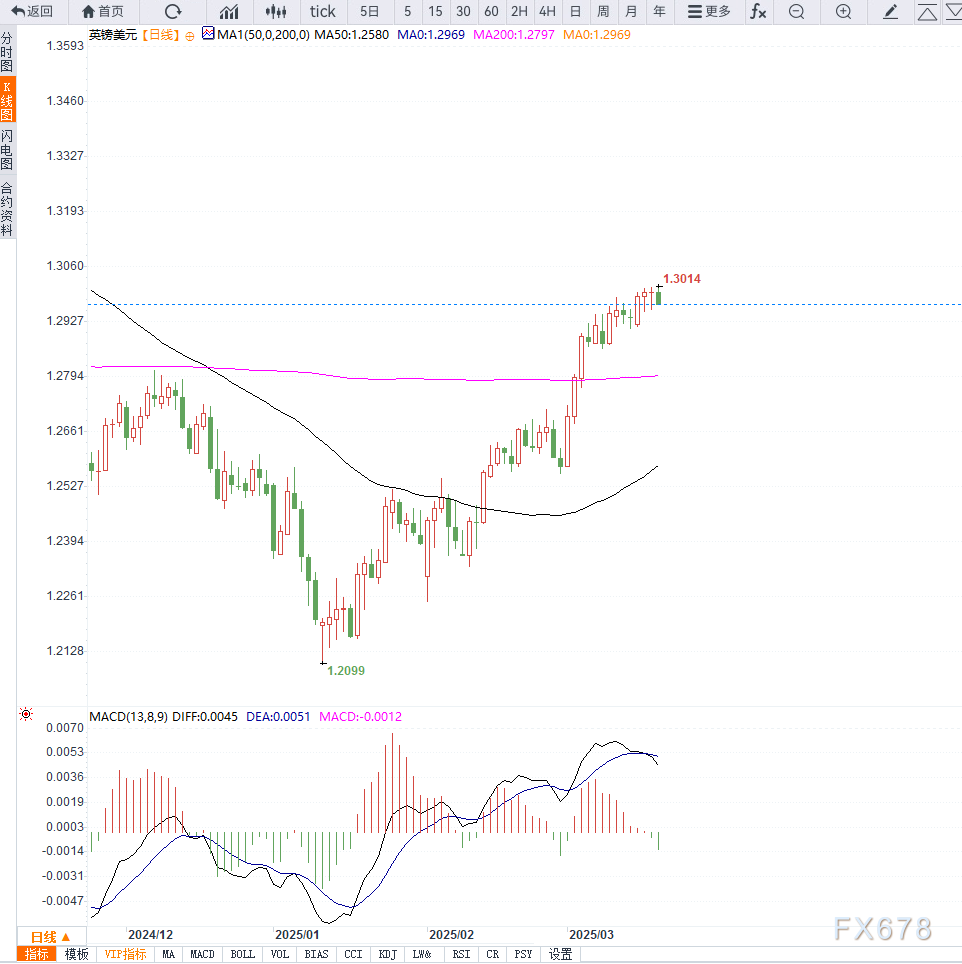Click the 1.3014 high price marker
The height and width of the screenshot is (964, 962).
tap(682, 279)
